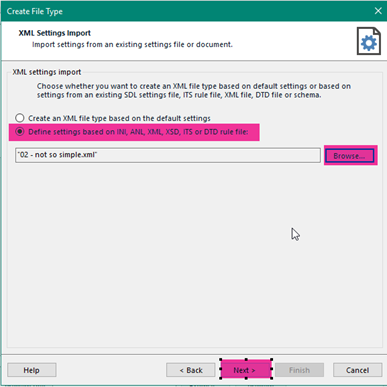Image resolution: width=387 pixels, height=387 pixels.
Task: Click the 'Create File Type' title text
Action: pyautogui.click(x=35, y=11)
